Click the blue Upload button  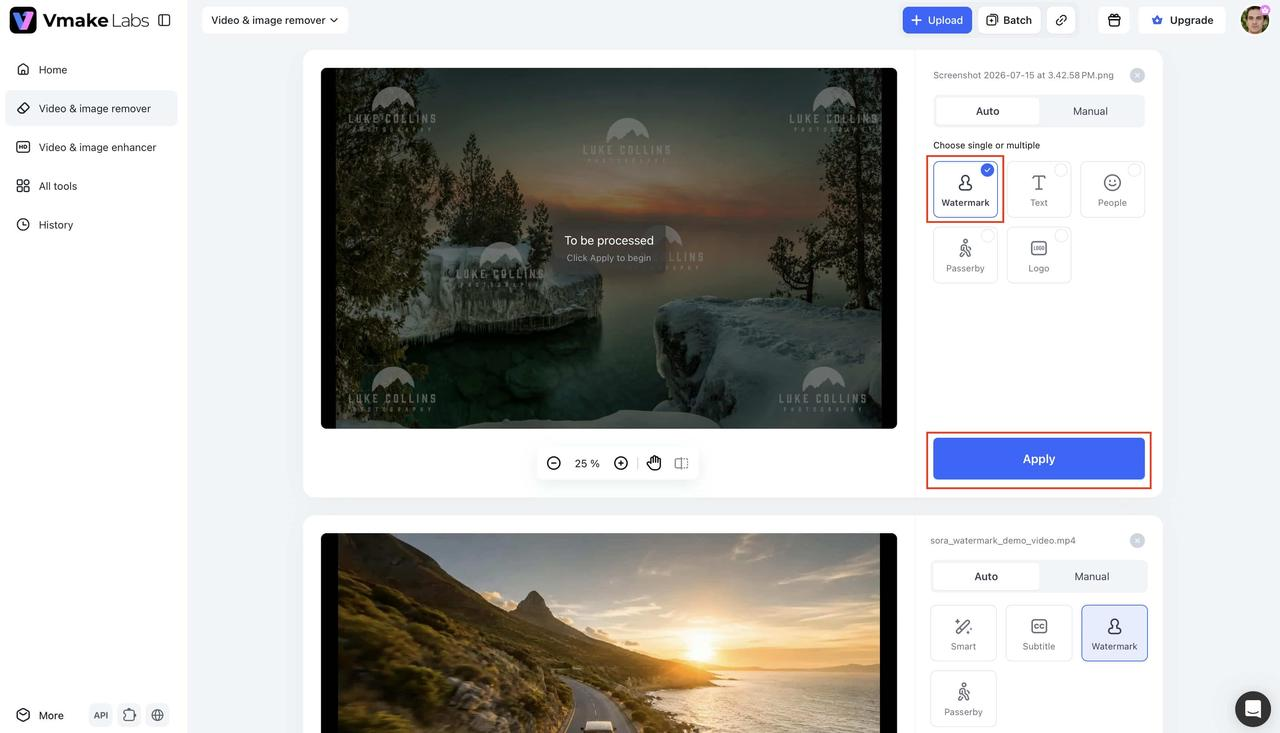pos(937,20)
